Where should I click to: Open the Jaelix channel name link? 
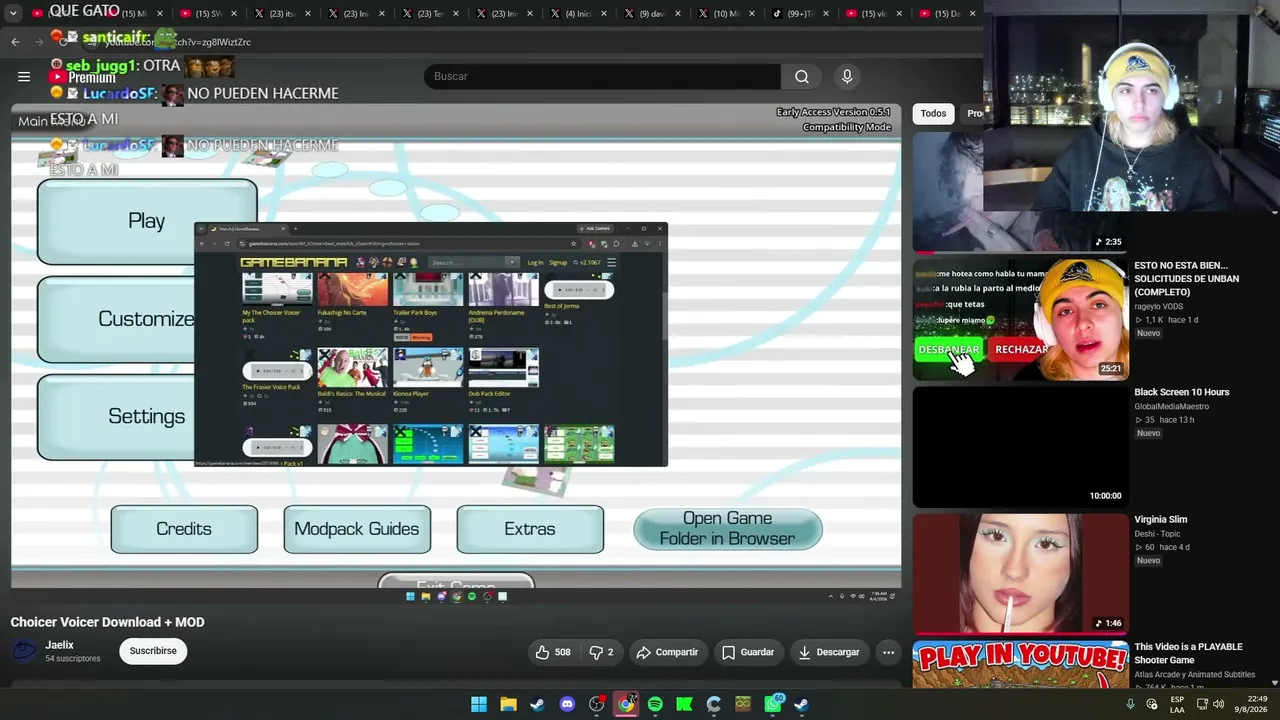click(59, 645)
